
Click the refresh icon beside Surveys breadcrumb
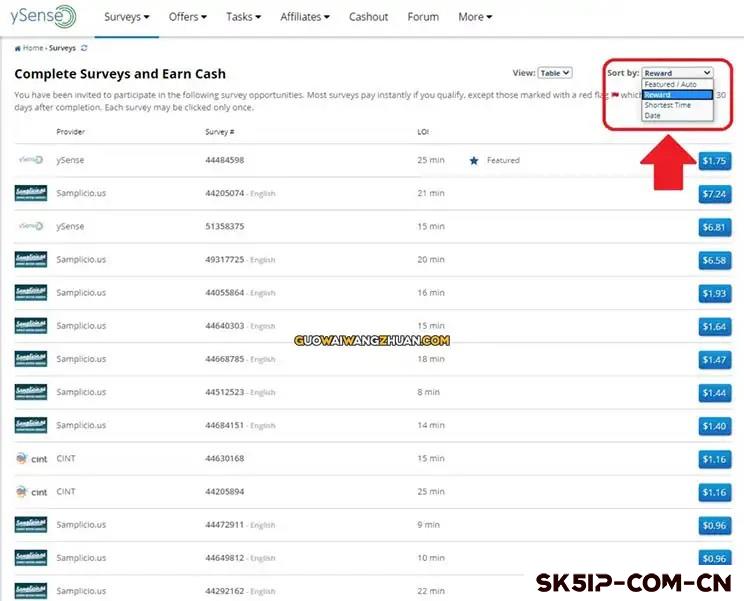(x=84, y=48)
